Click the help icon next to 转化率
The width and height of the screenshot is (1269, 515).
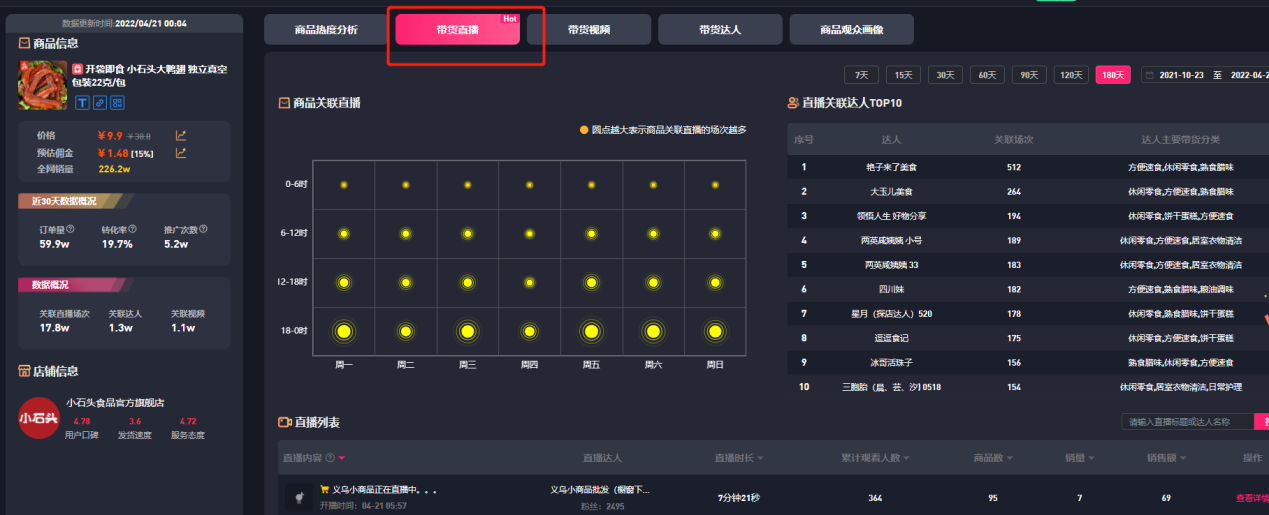coord(133,230)
